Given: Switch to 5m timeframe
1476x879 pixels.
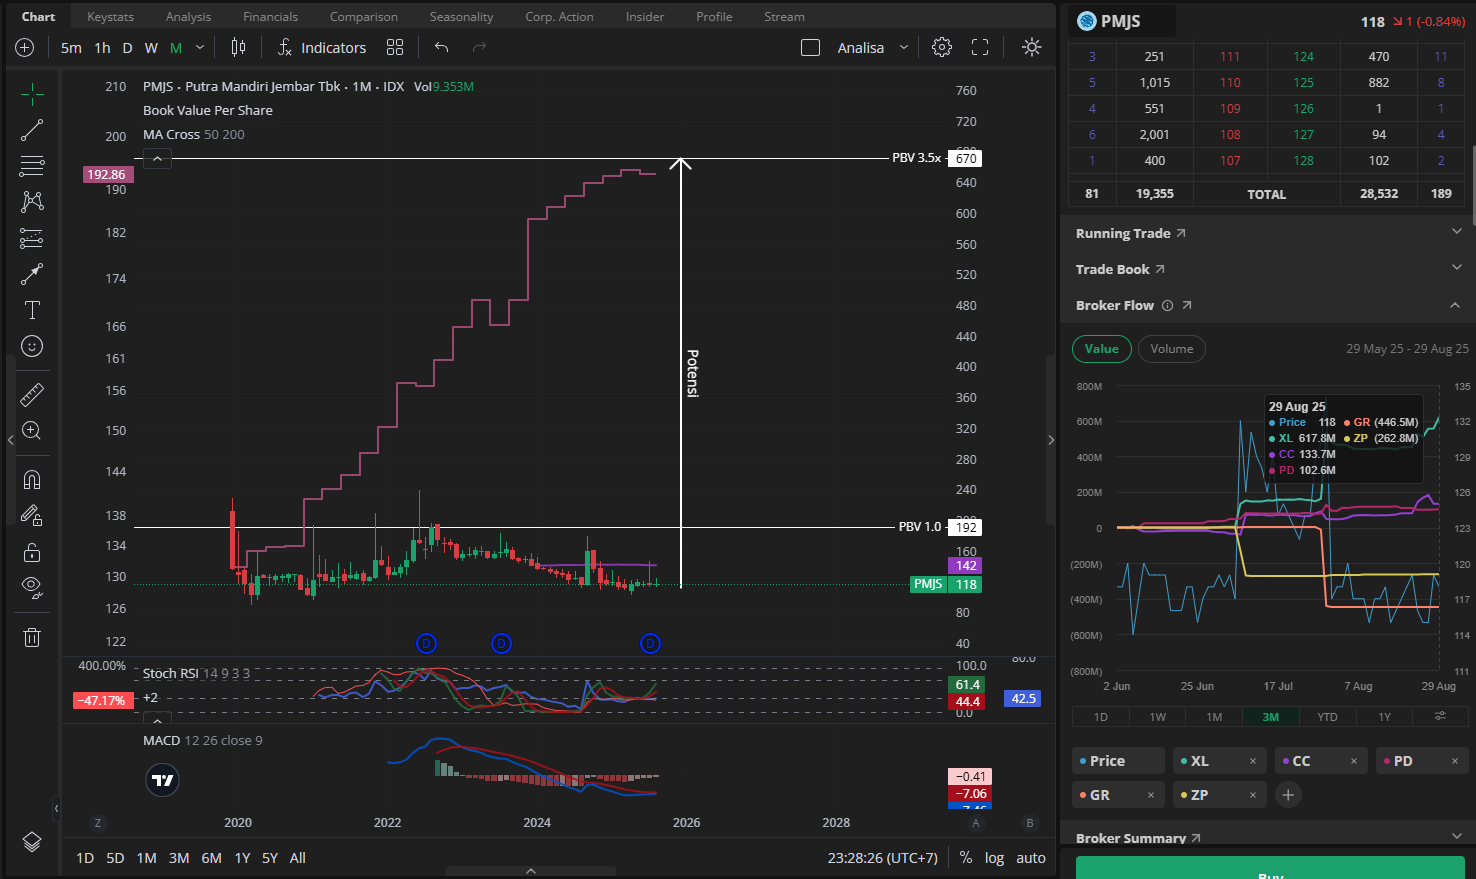Looking at the screenshot, I should point(71,47).
